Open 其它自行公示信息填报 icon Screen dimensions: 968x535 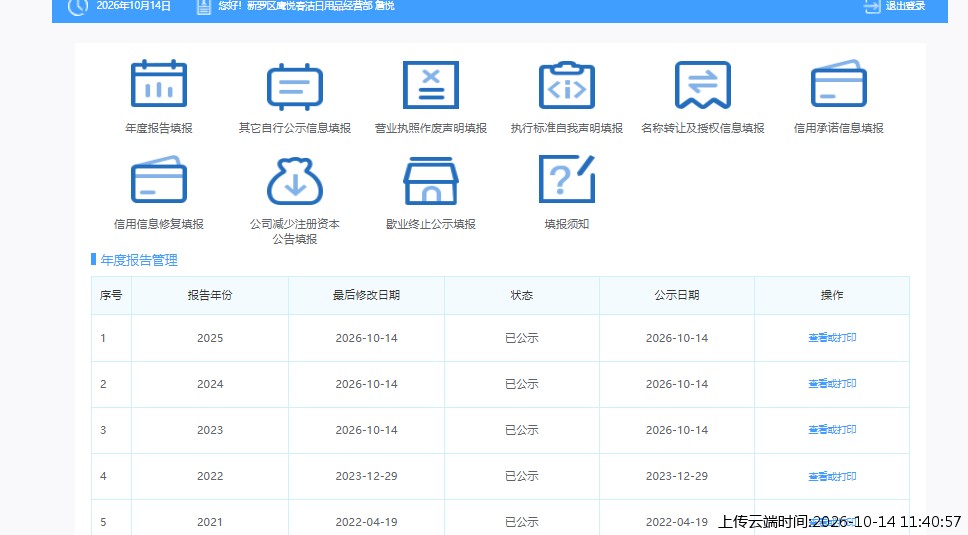[x=294, y=86]
